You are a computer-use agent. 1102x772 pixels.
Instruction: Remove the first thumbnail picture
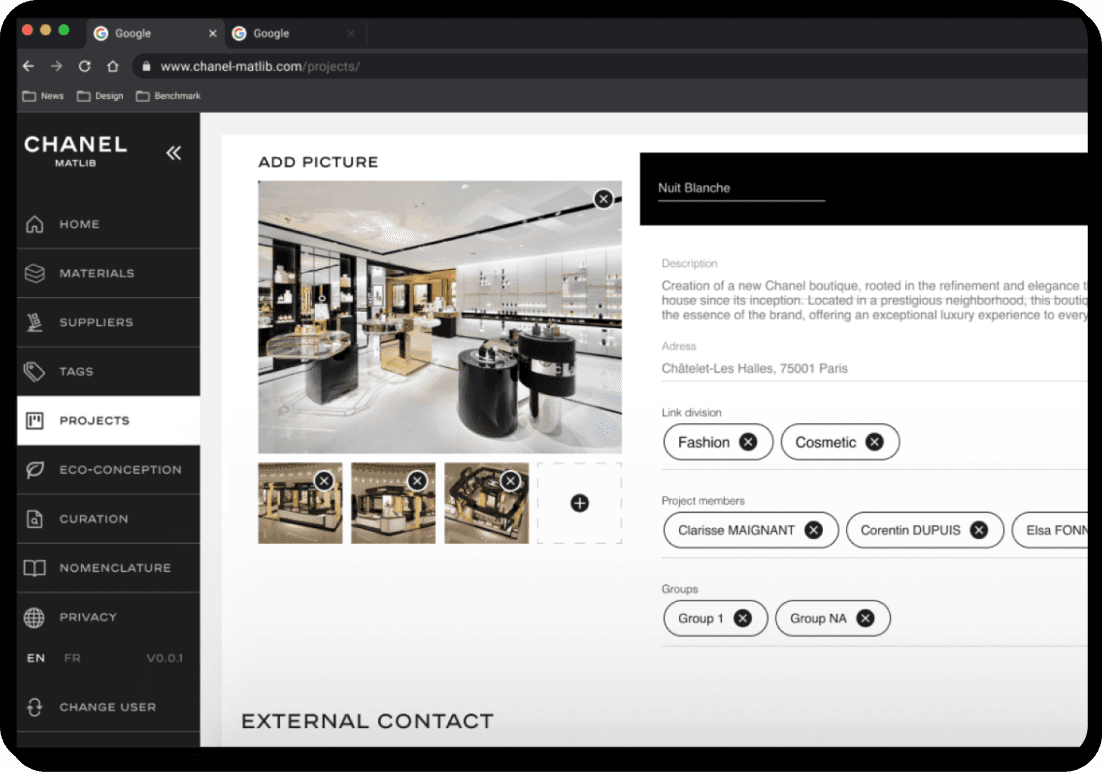[324, 481]
